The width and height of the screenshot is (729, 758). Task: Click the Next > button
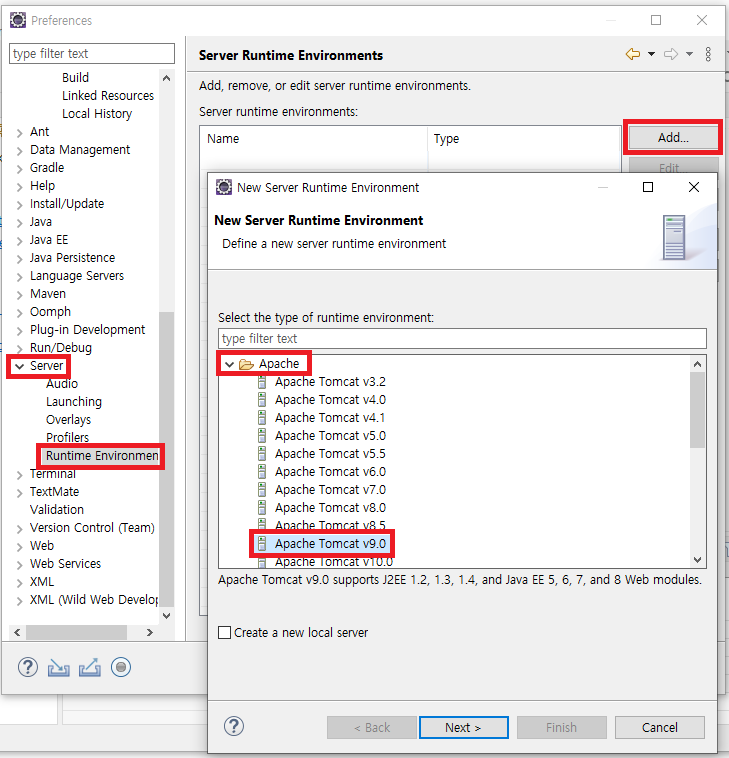coord(464,727)
